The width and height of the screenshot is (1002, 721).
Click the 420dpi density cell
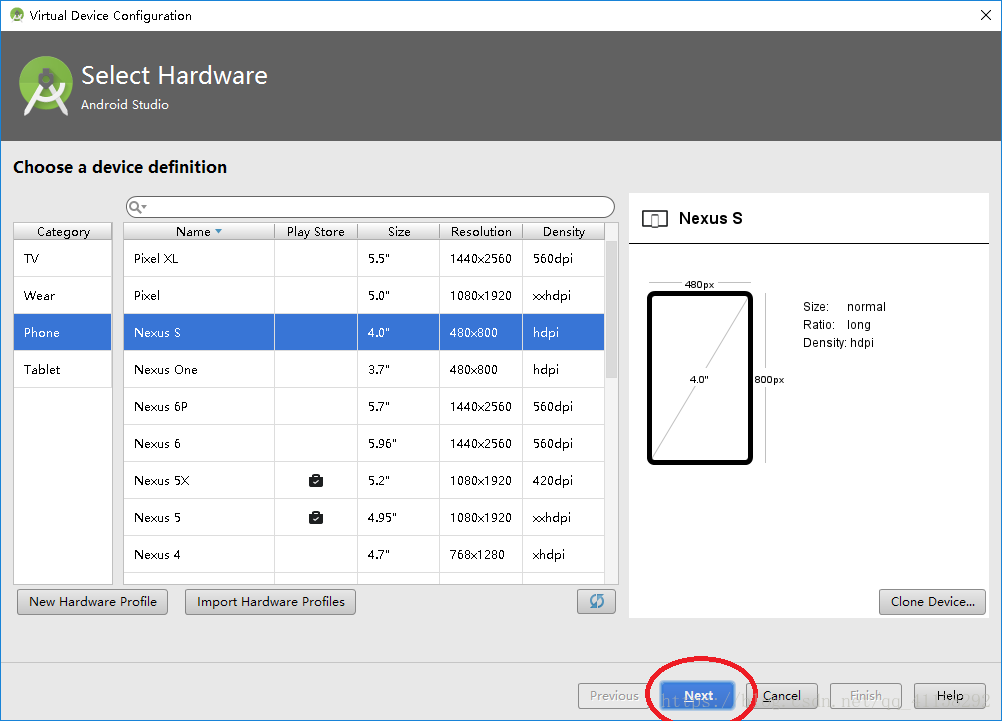564,481
